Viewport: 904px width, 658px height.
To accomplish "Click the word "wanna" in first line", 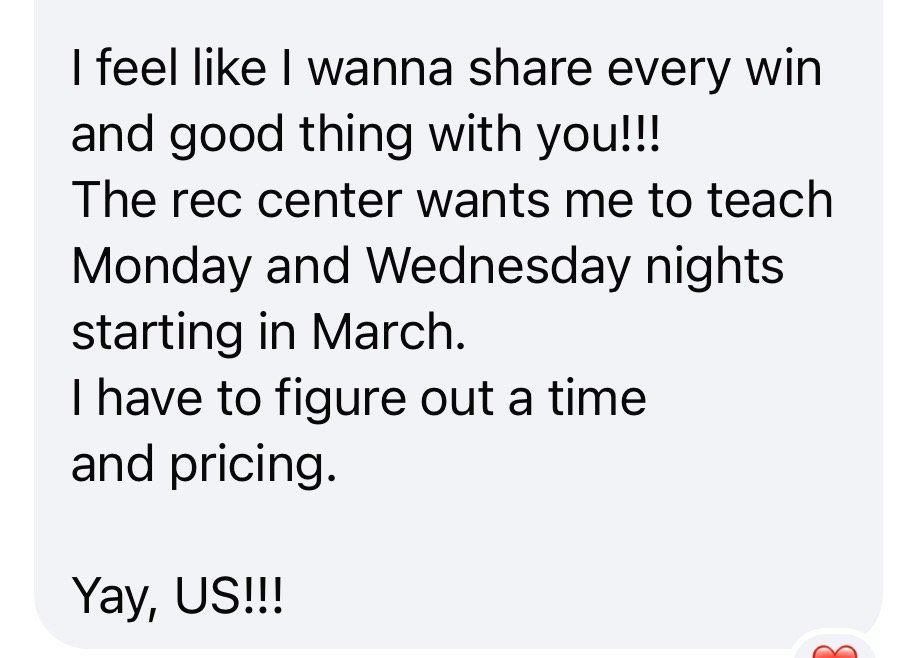I will click(381, 69).
